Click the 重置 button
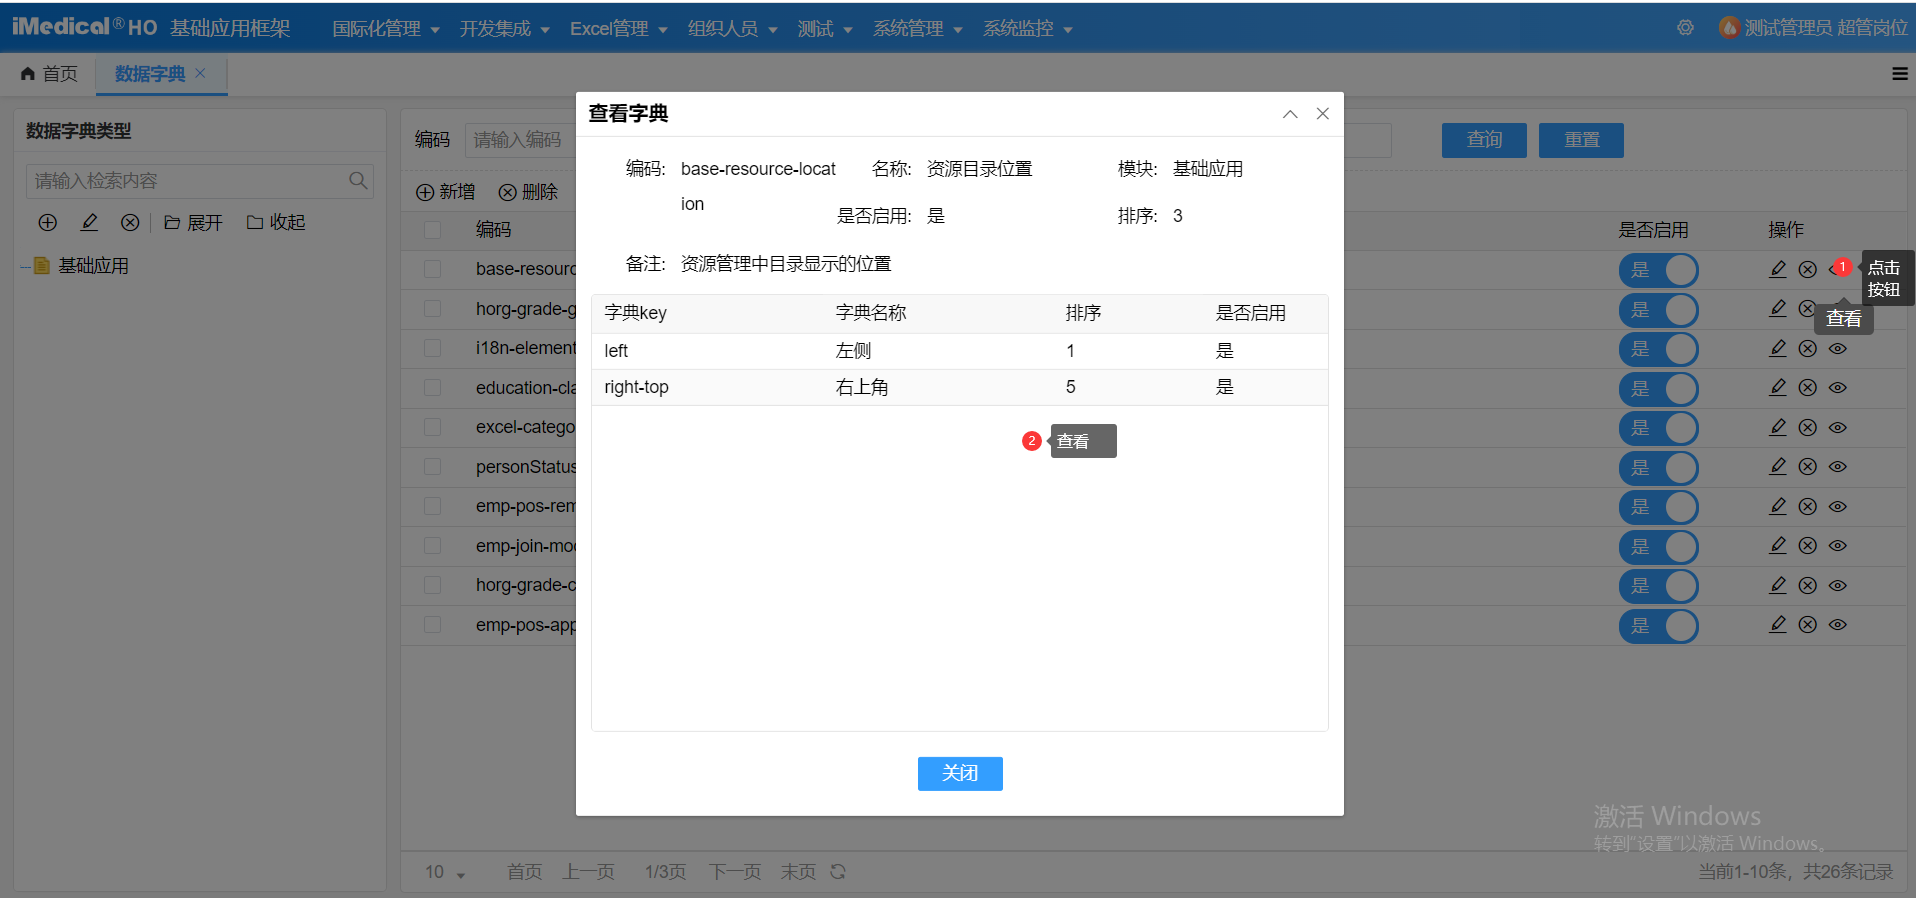The image size is (1920, 898). [1581, 140]
